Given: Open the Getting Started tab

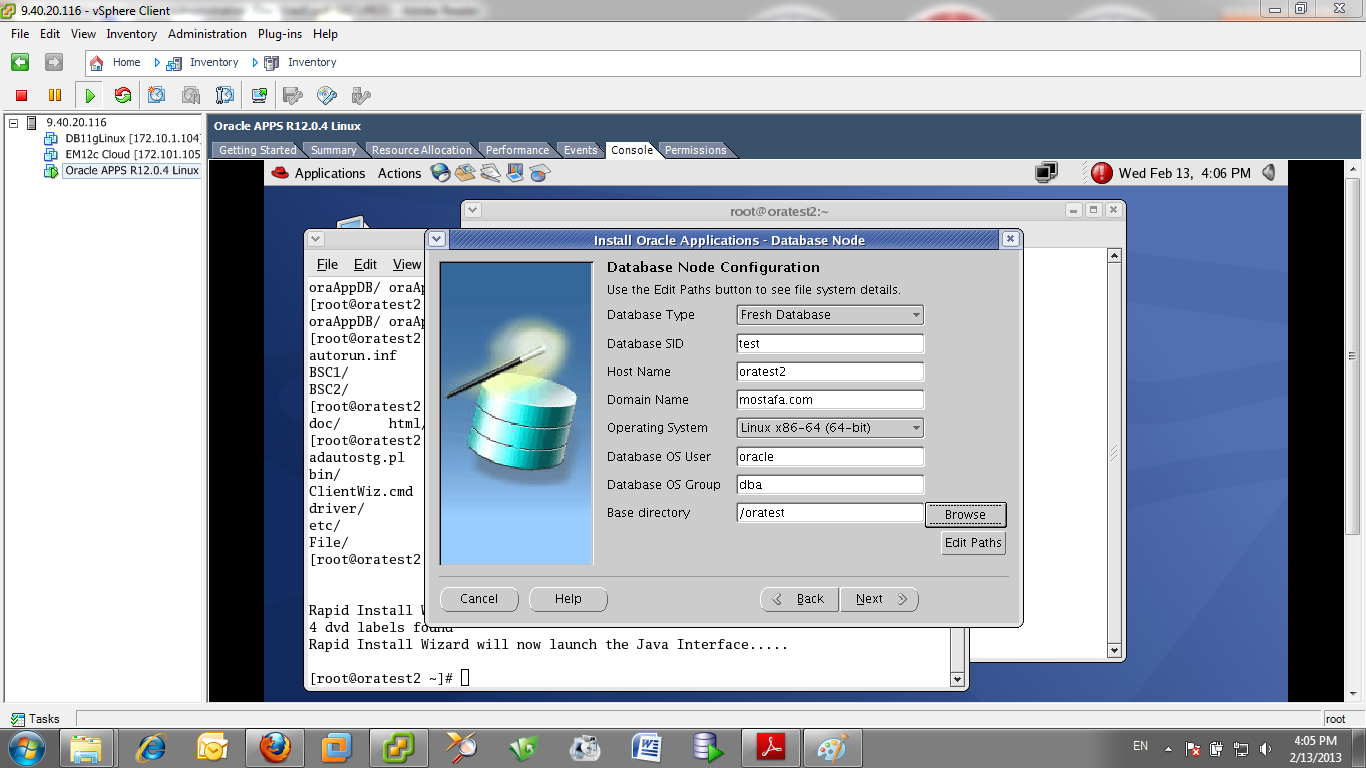Looking at the screenshot, I should point(257,150).
